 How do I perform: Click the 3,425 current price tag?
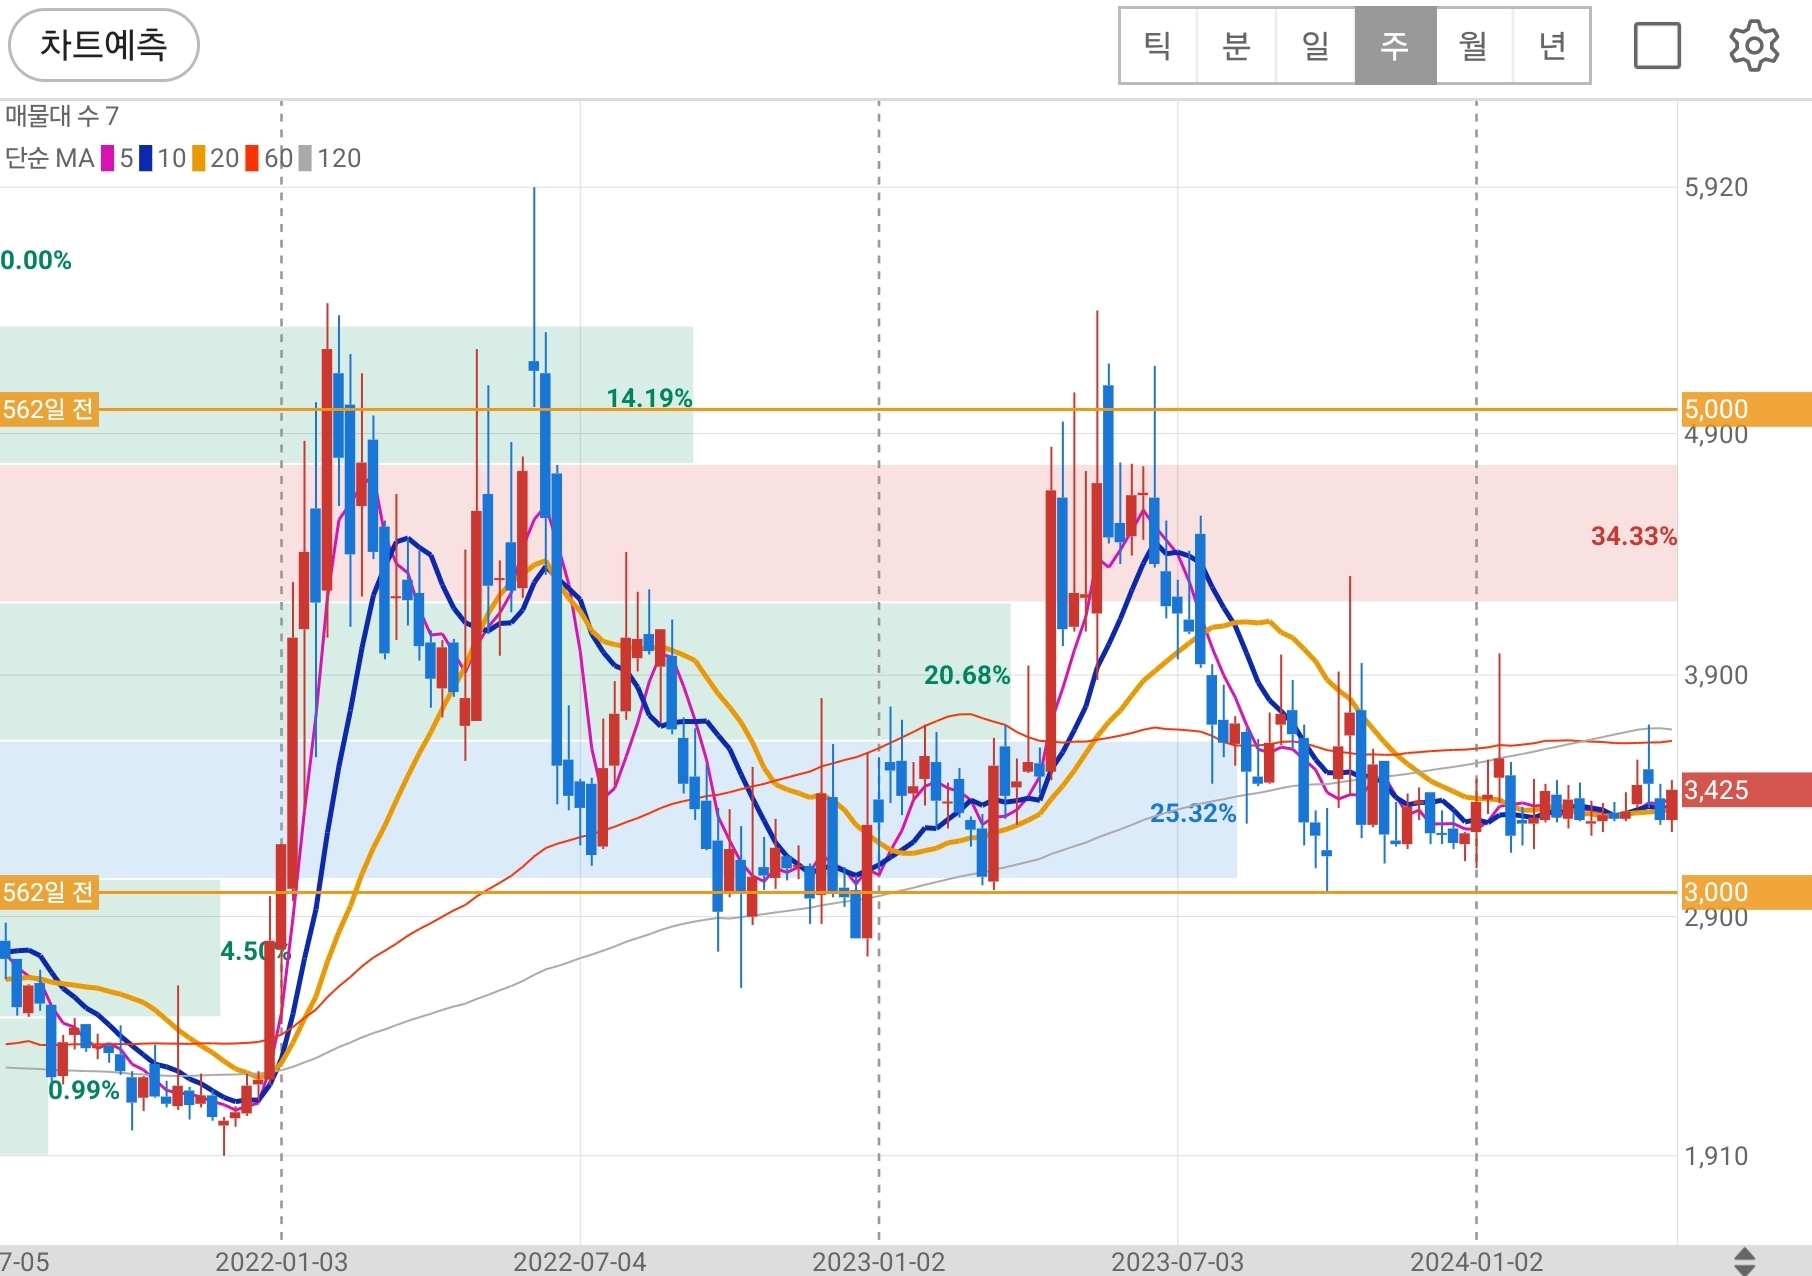[x=1746, y=790]
